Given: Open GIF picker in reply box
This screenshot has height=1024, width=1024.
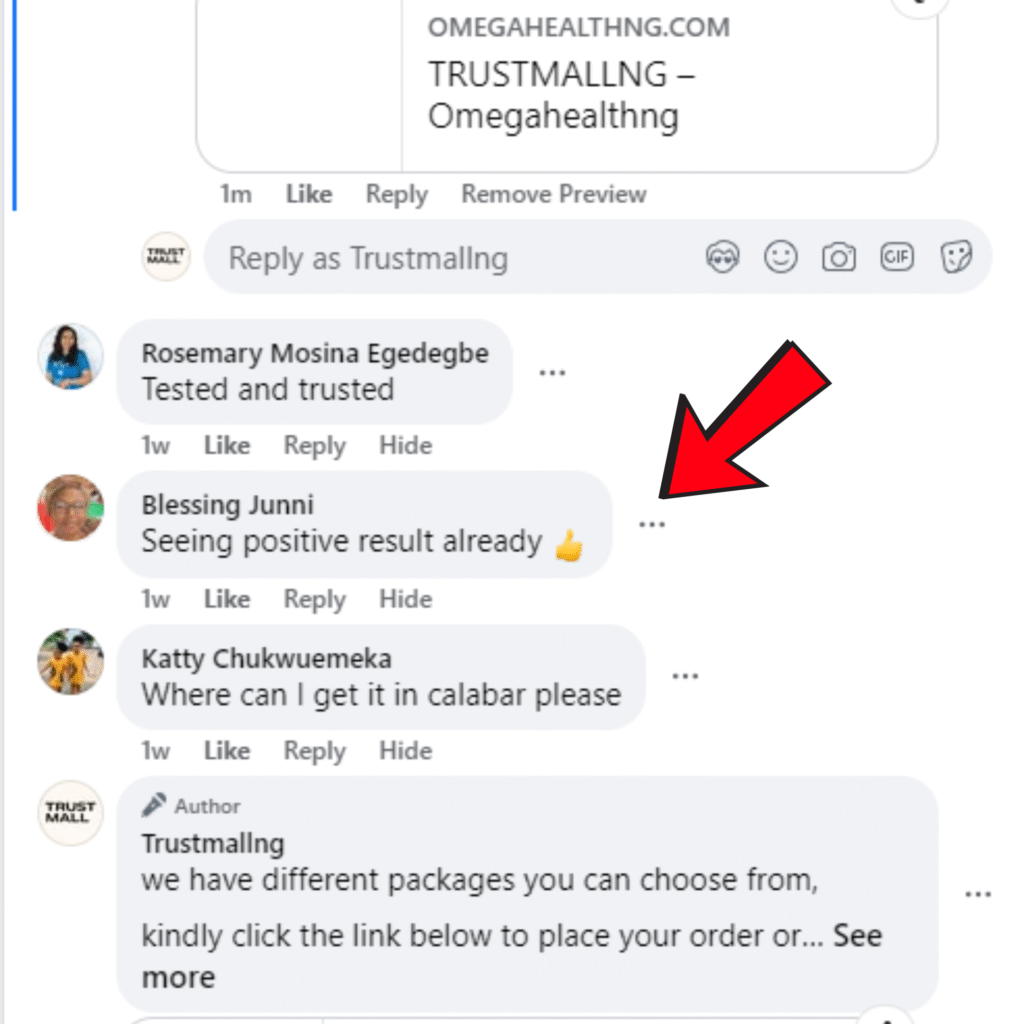Looking at the screenshot, I should tap(897, 257).
